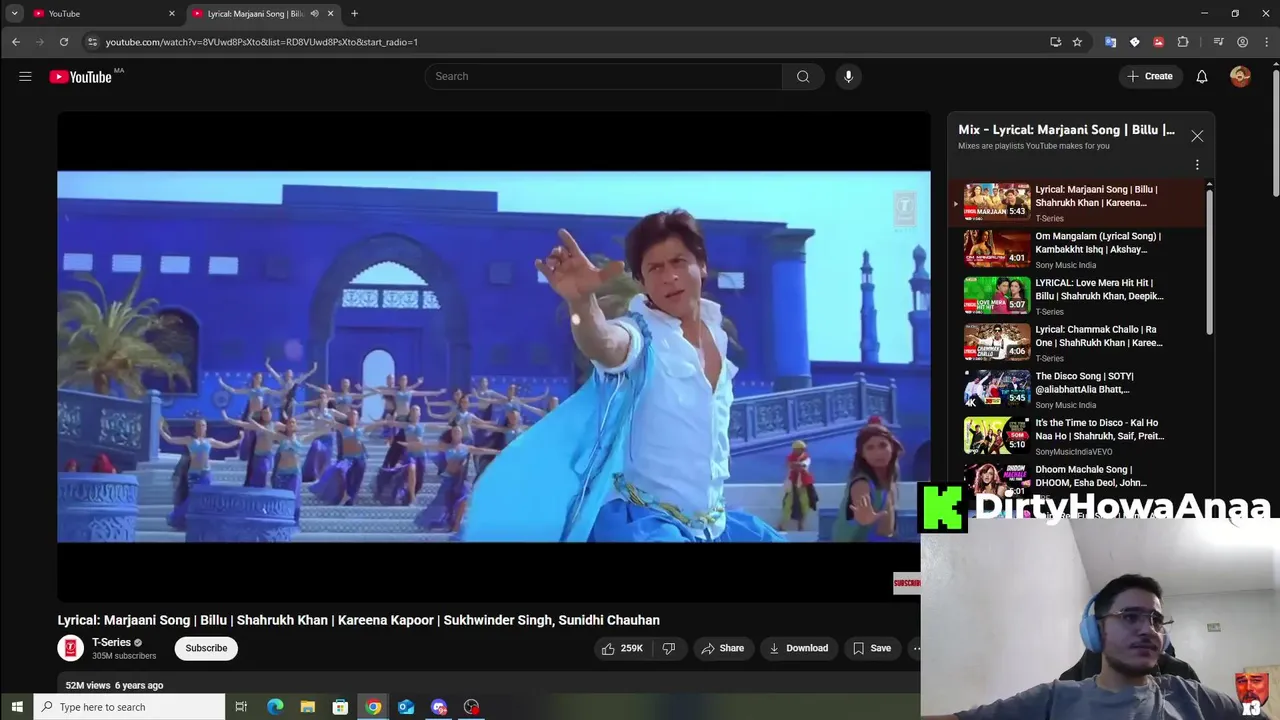Image resolution: width=1280 pixels, height=720 pixels.
Task: Open the Extensions puzzle menu
Action: pos(1183,42)
